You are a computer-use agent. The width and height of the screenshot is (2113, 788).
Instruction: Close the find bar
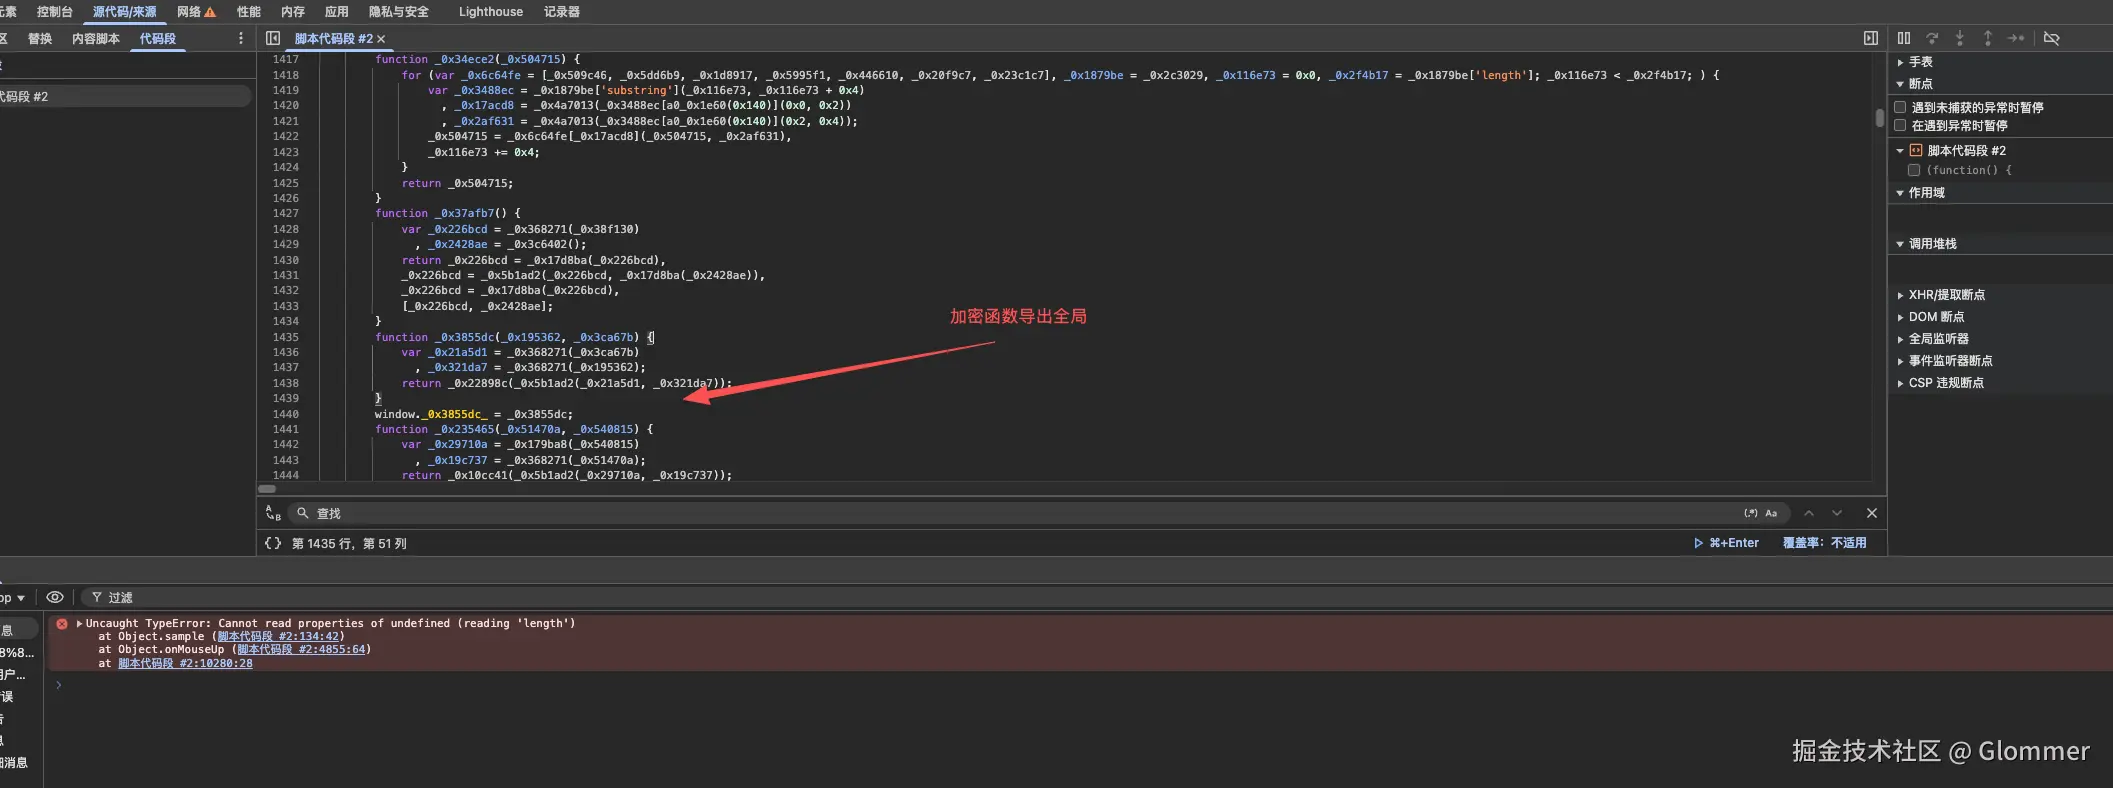(x=1872, y=513)
